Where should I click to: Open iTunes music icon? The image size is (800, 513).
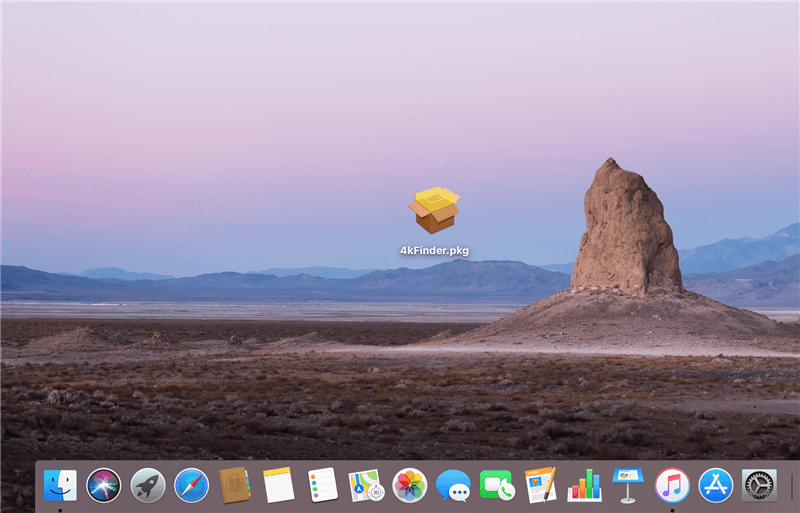pyautogui.click(x=672, y=485)
